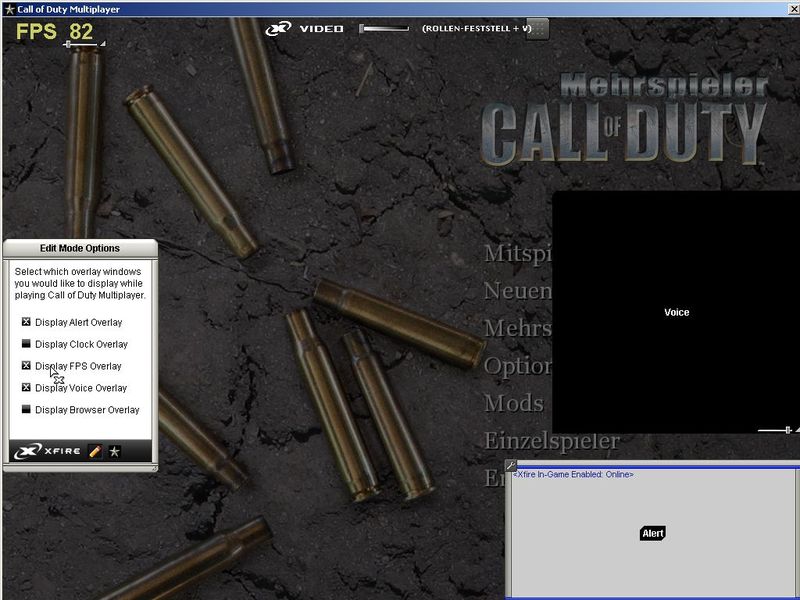Viewport: 800px width, 600px height.
Task: Uncheck Display Alert Overlay
Action: pos(26,322)
